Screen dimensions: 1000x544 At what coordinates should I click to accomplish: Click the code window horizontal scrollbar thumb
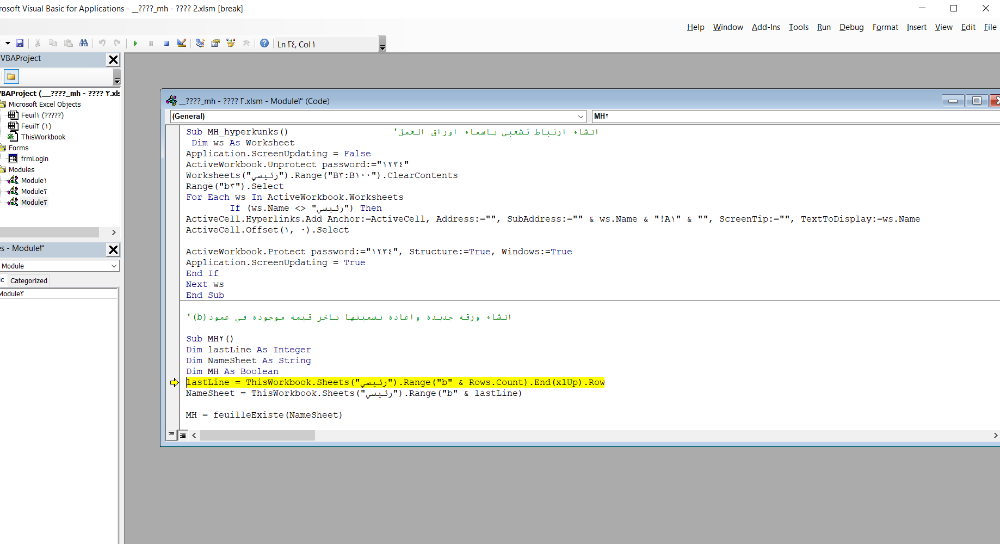(x=257, y=435)
